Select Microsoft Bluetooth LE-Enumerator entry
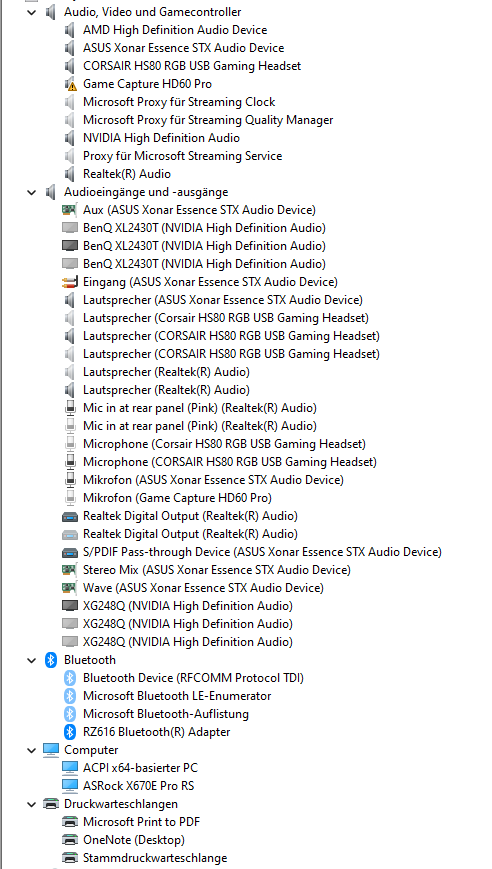This screenshot has height=869, width=492. (x=177, y=696)
